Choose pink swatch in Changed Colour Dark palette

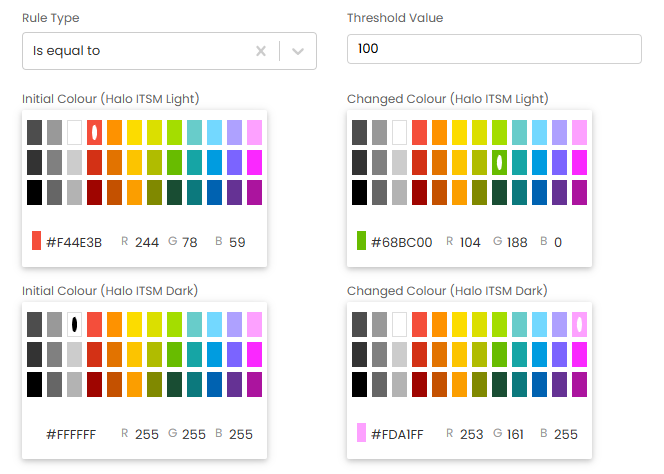click(579, 324)
